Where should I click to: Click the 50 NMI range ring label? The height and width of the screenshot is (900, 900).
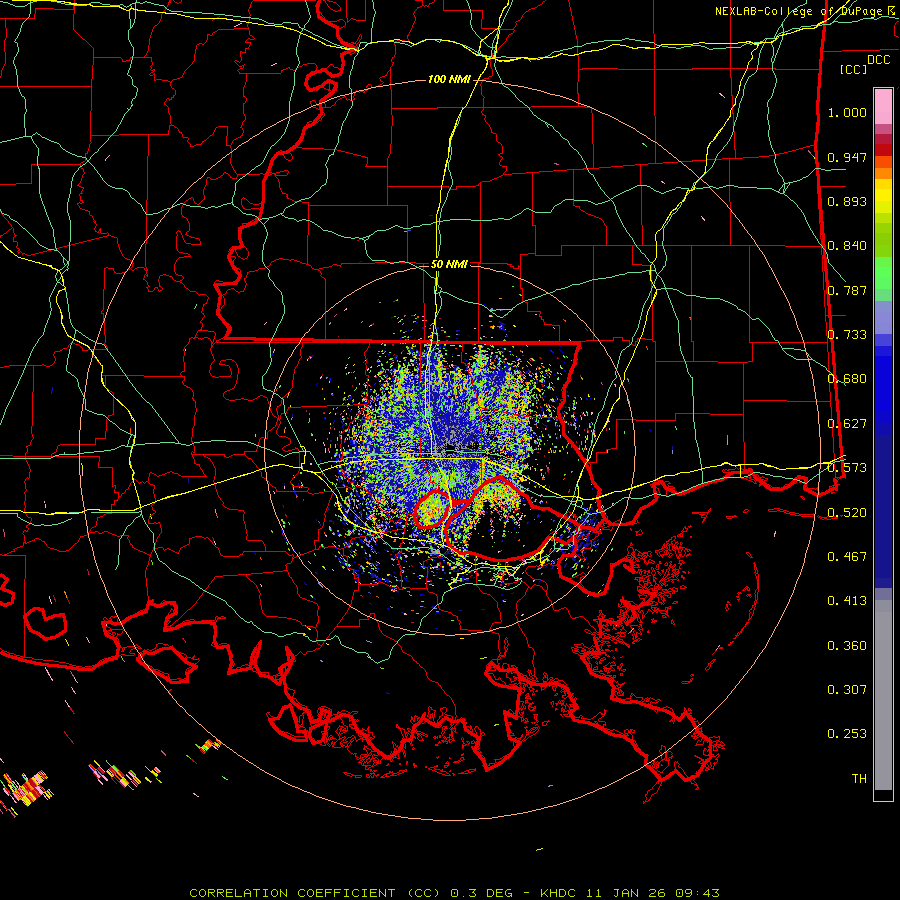(x=449, y=264)
